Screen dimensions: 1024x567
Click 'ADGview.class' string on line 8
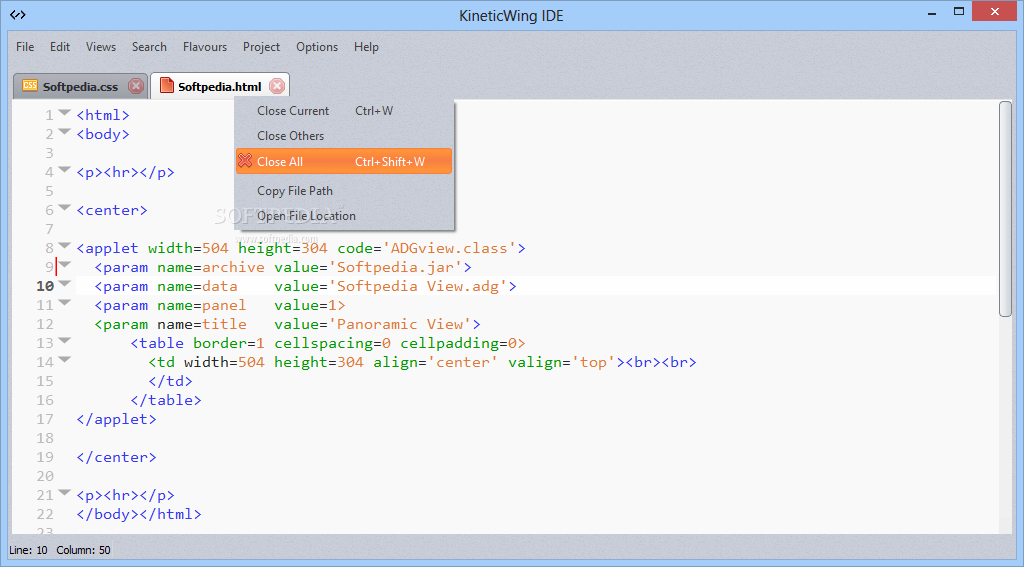tap(449, 248)
